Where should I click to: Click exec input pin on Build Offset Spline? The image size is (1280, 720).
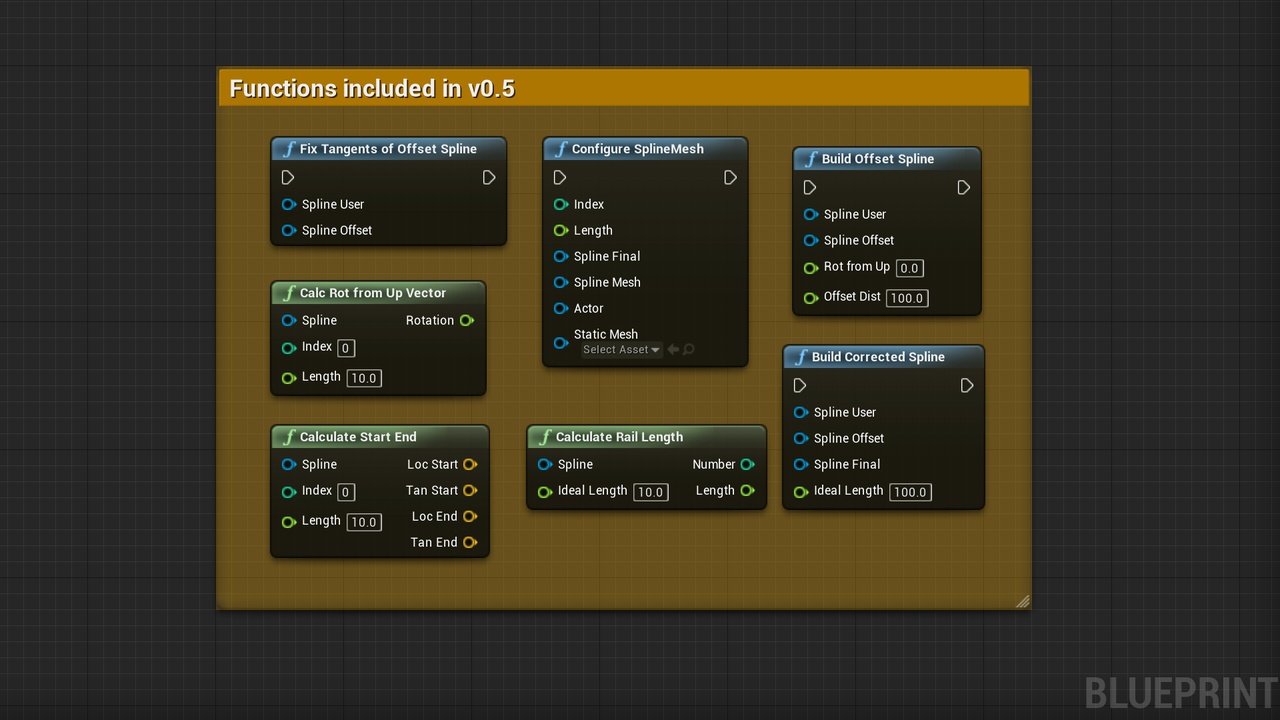pyautogui.click(x=810, y=187)
